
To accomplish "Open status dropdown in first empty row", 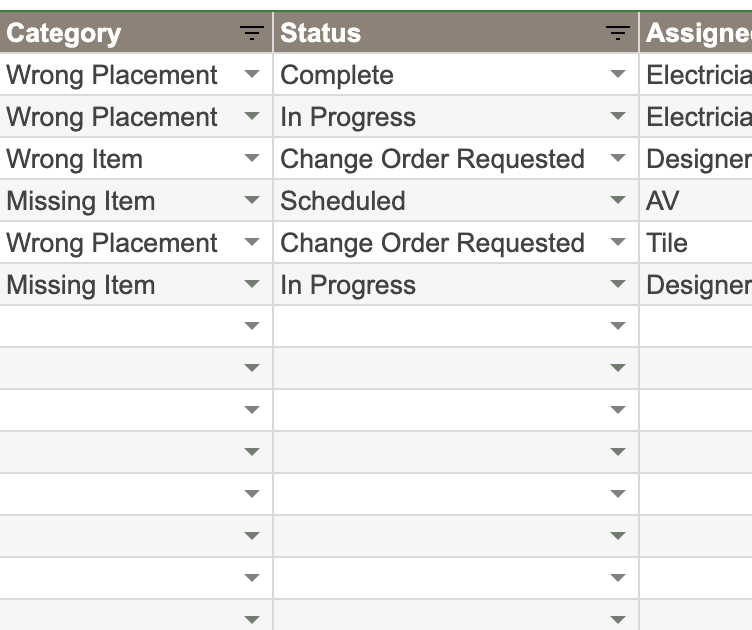I will 618,326.
